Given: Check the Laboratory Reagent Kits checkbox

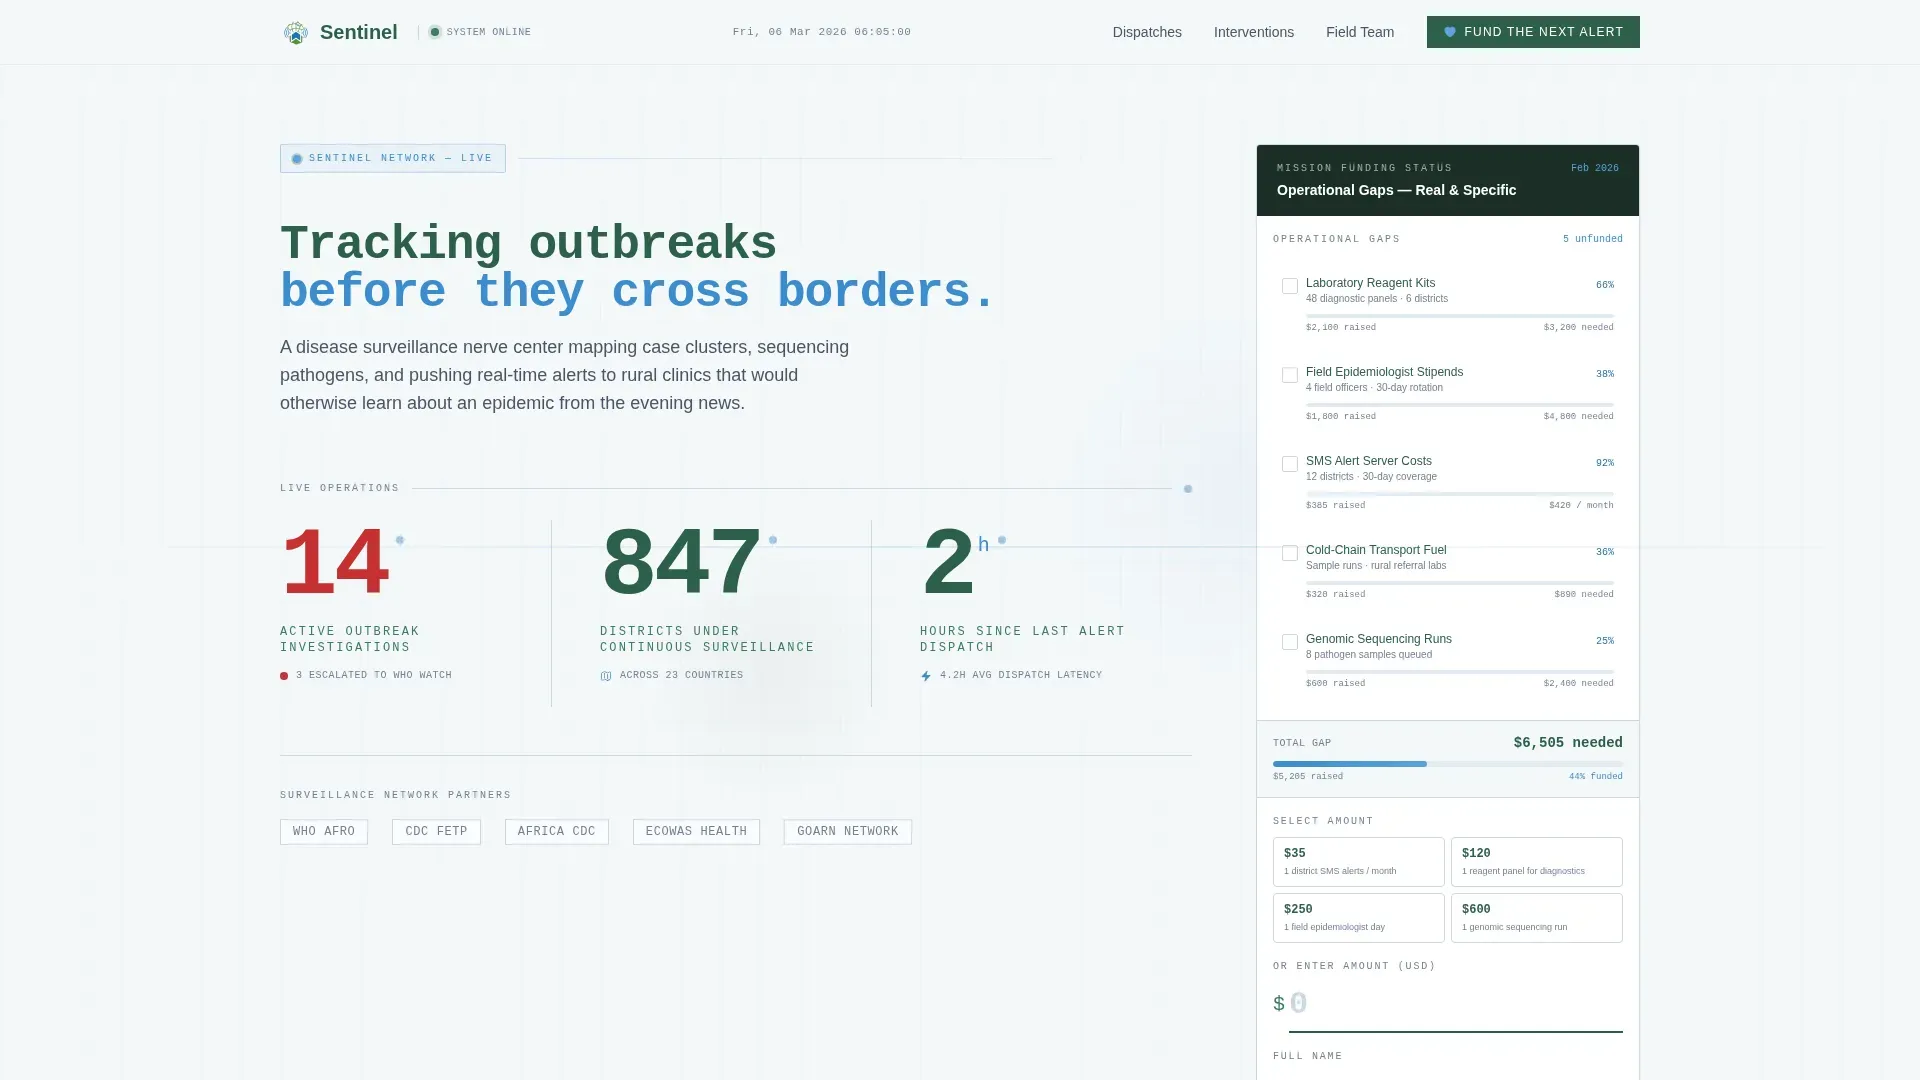Looking at the screenshot, I should [1290, 286].
